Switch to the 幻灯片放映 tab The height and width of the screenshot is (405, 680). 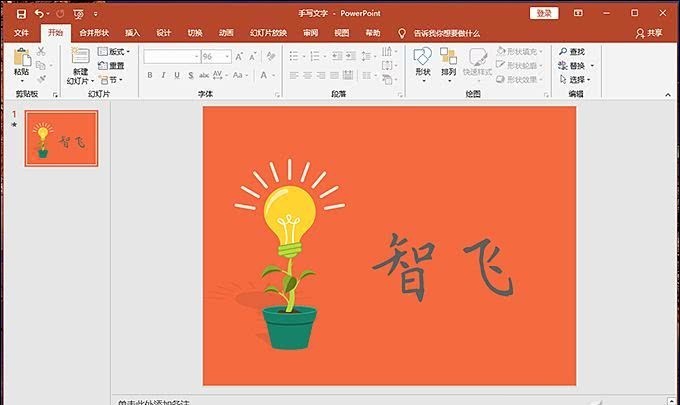click(x=268, y=33)
